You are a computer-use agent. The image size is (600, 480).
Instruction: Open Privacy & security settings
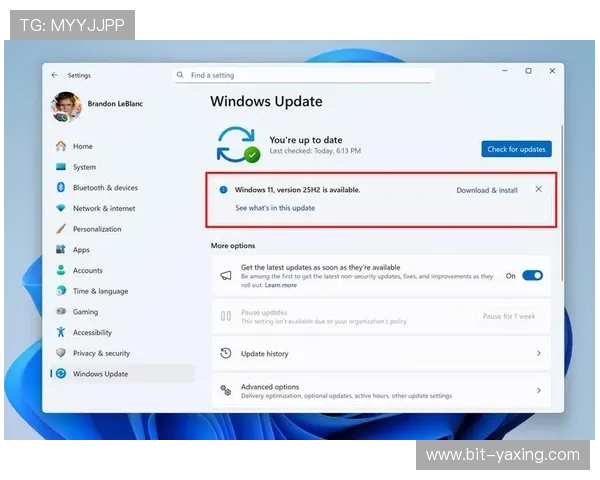[x=101, y=353]
